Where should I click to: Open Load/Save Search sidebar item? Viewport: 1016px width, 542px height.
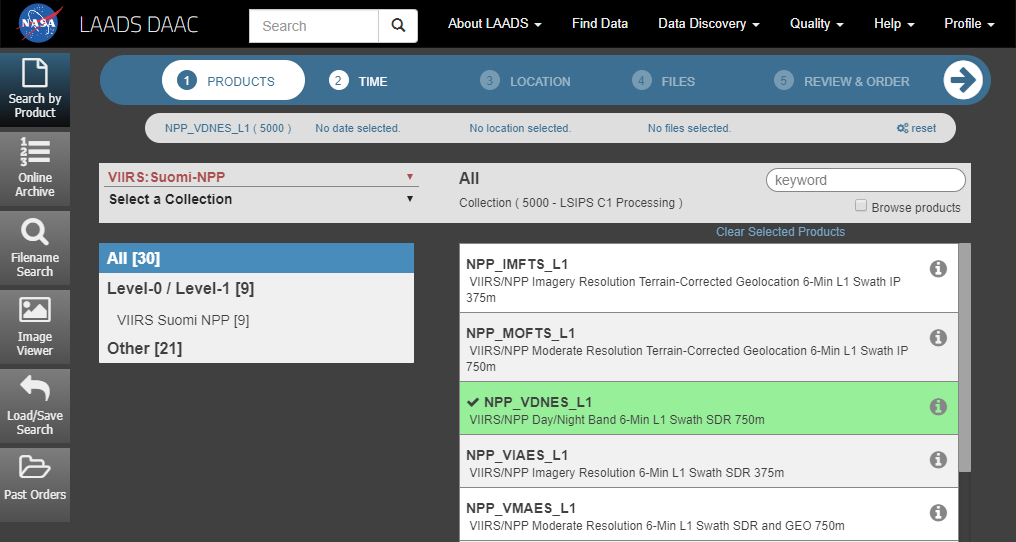[x=35, y=406]
